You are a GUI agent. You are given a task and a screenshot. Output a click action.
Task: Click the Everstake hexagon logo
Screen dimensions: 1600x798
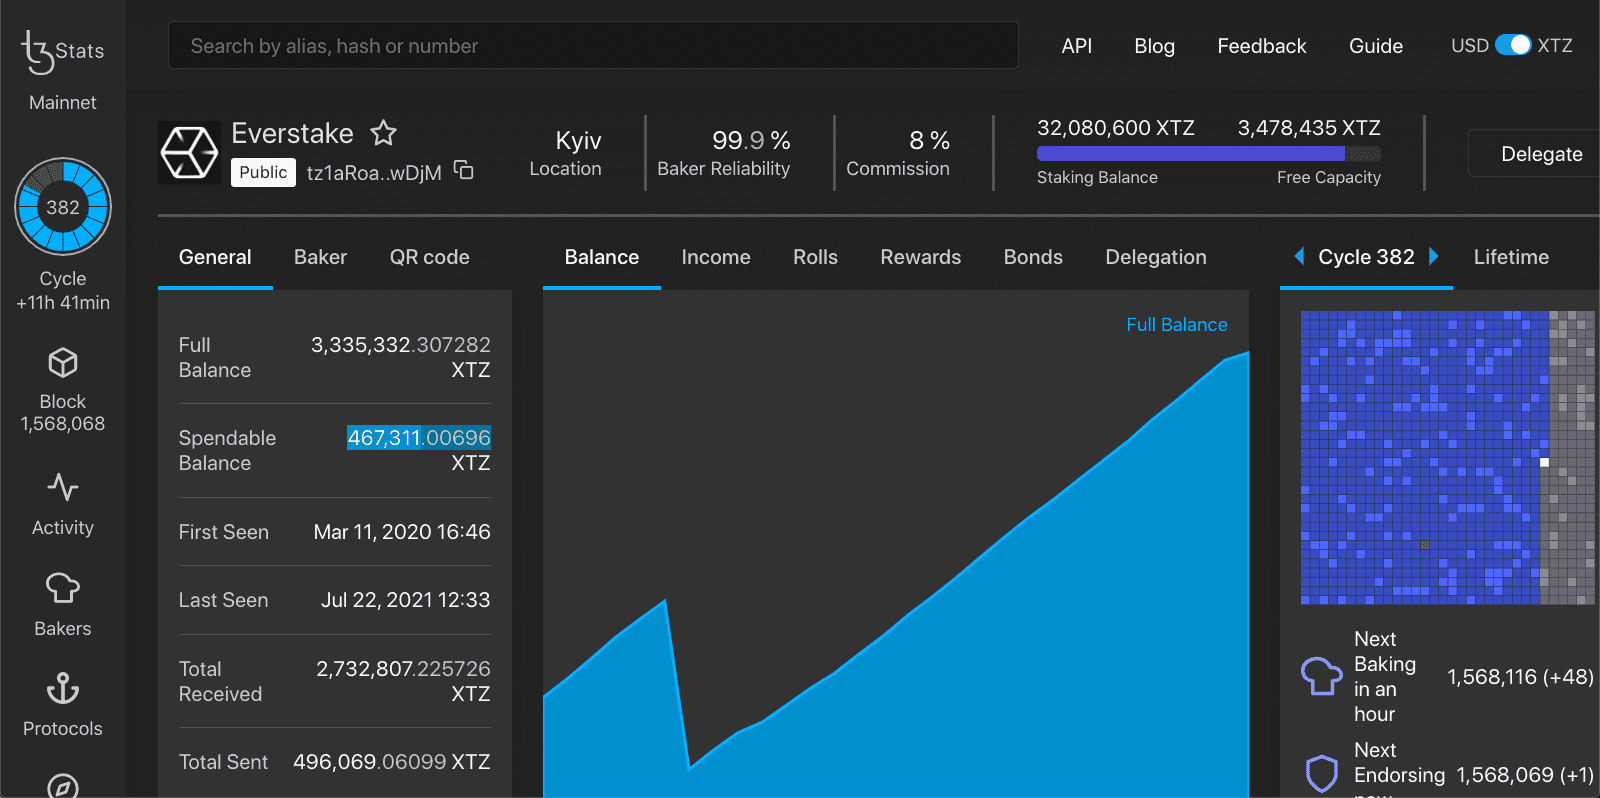189,153
